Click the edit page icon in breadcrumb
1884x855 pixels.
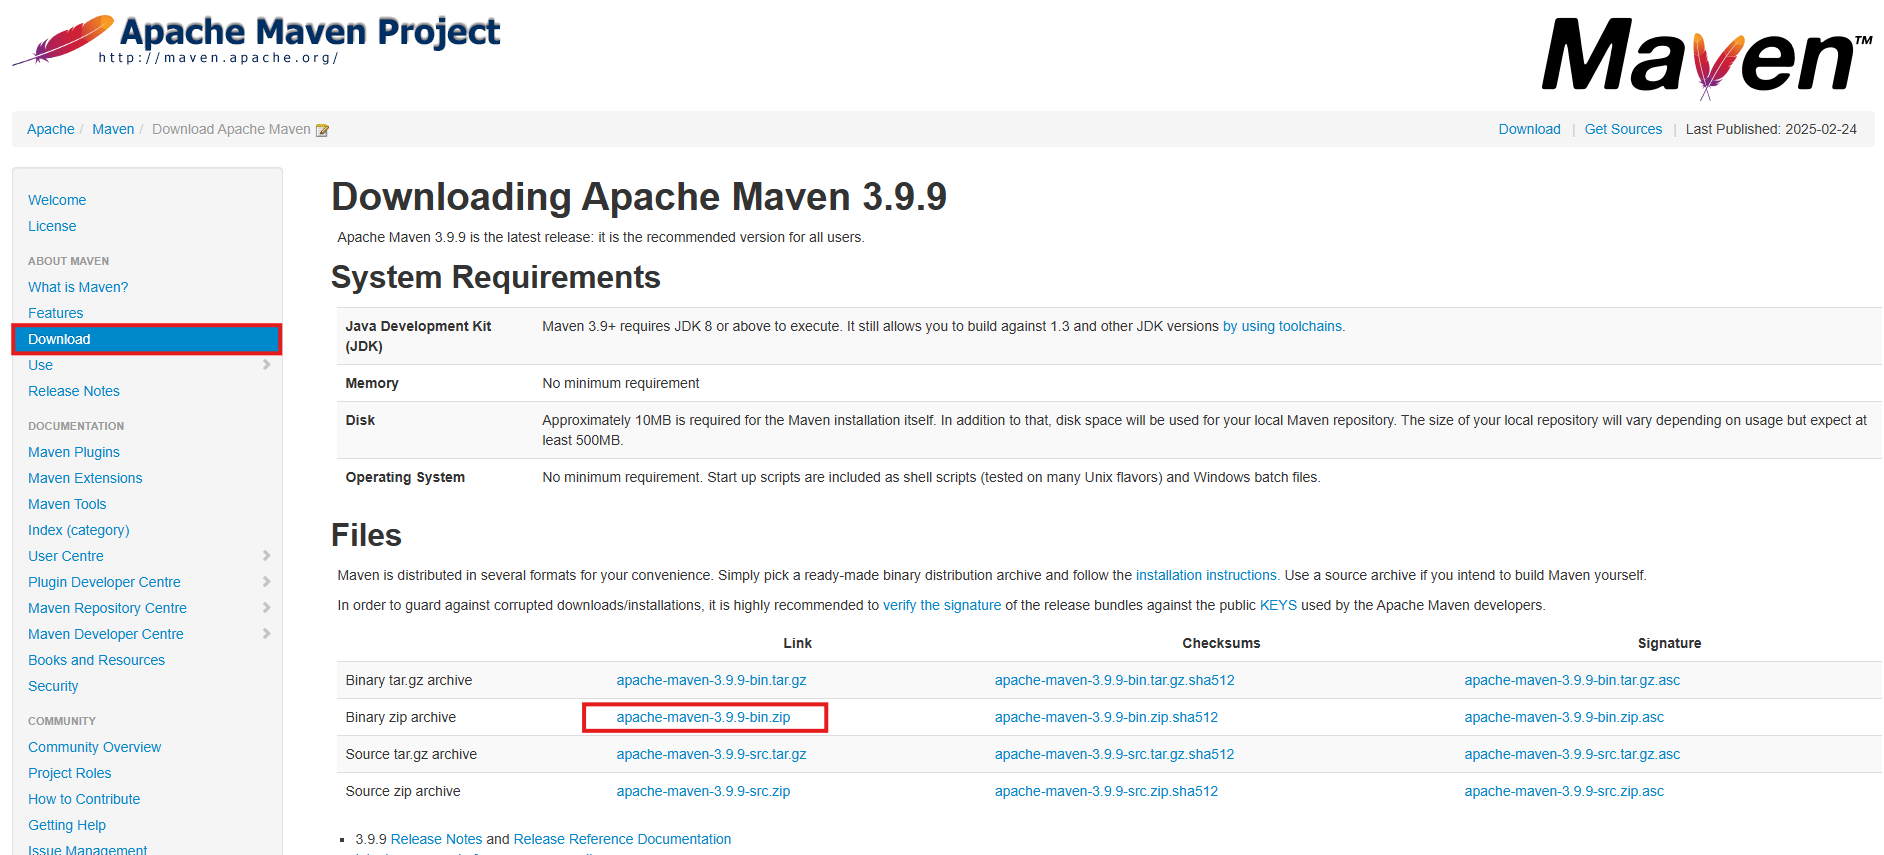click(x=322, y=130)
